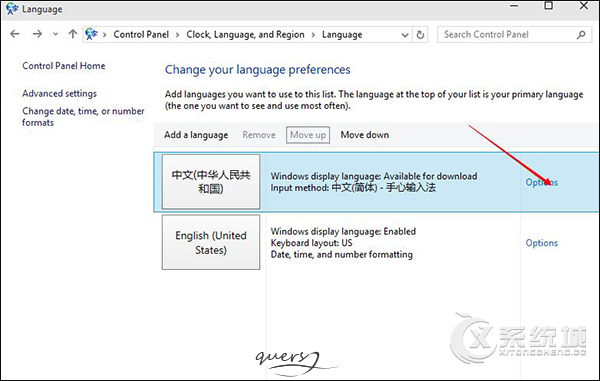Refresh the Language page
The image size is (600, 381).
[x=420, y=35]
